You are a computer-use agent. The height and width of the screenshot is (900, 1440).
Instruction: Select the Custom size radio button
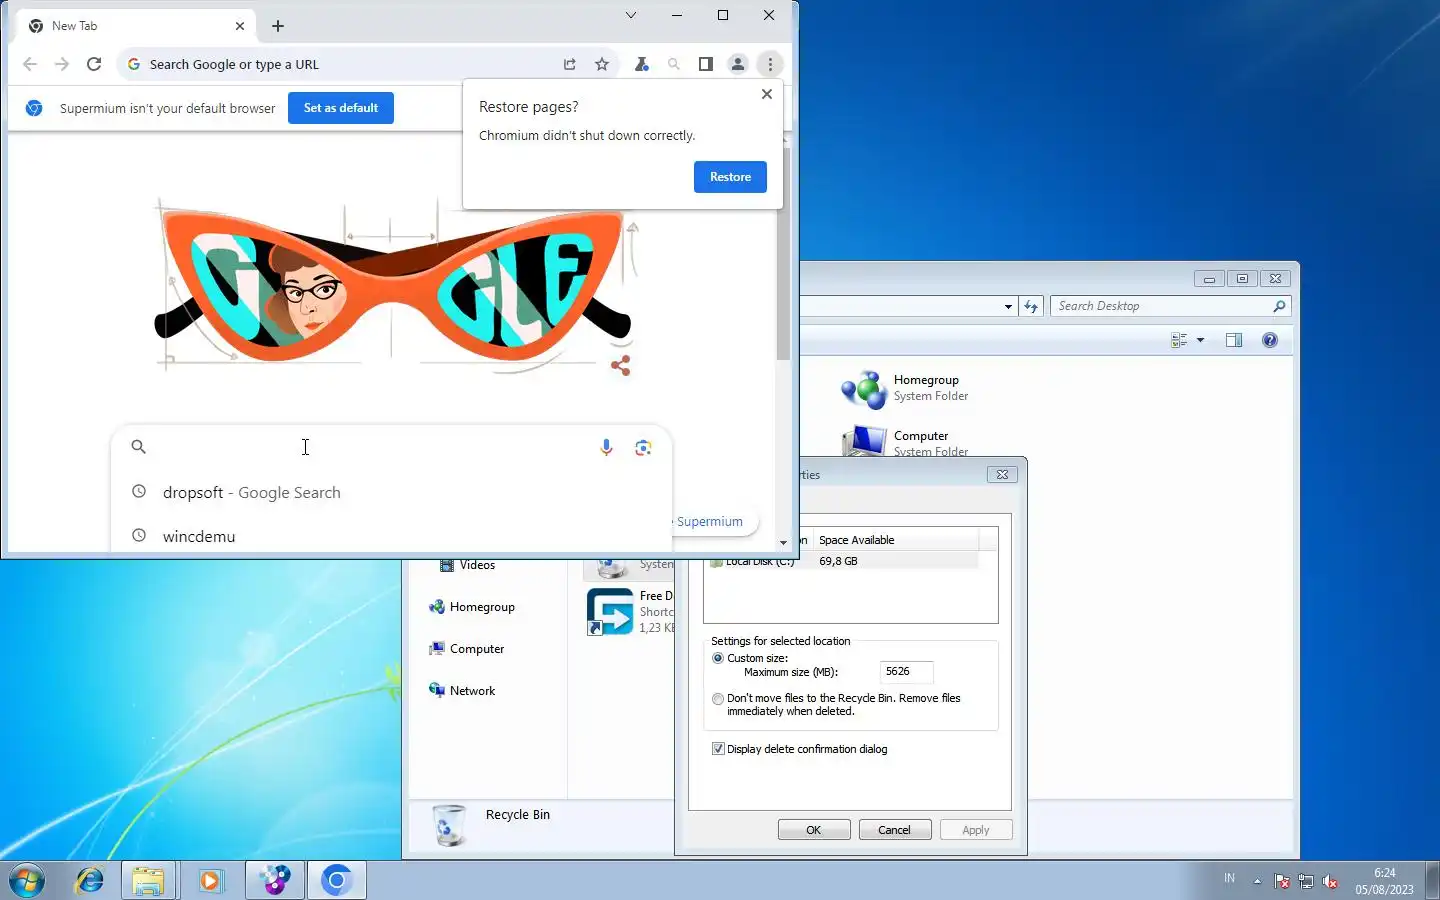(x=718, y=658)
